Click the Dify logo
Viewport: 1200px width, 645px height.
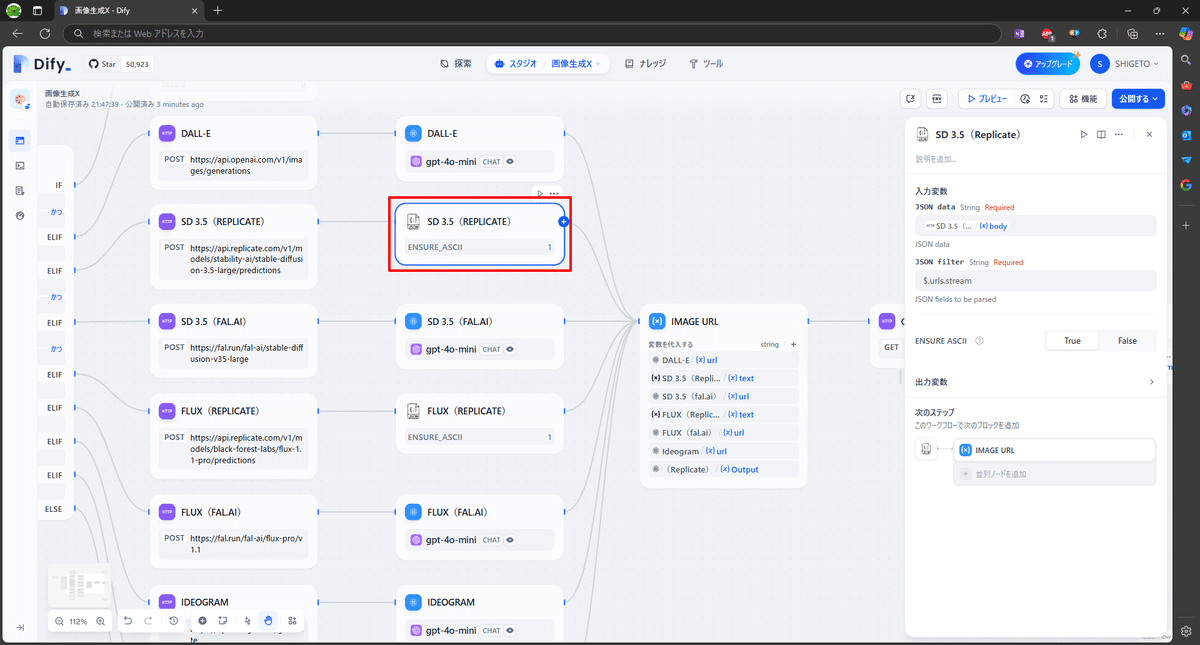point(42,64)
